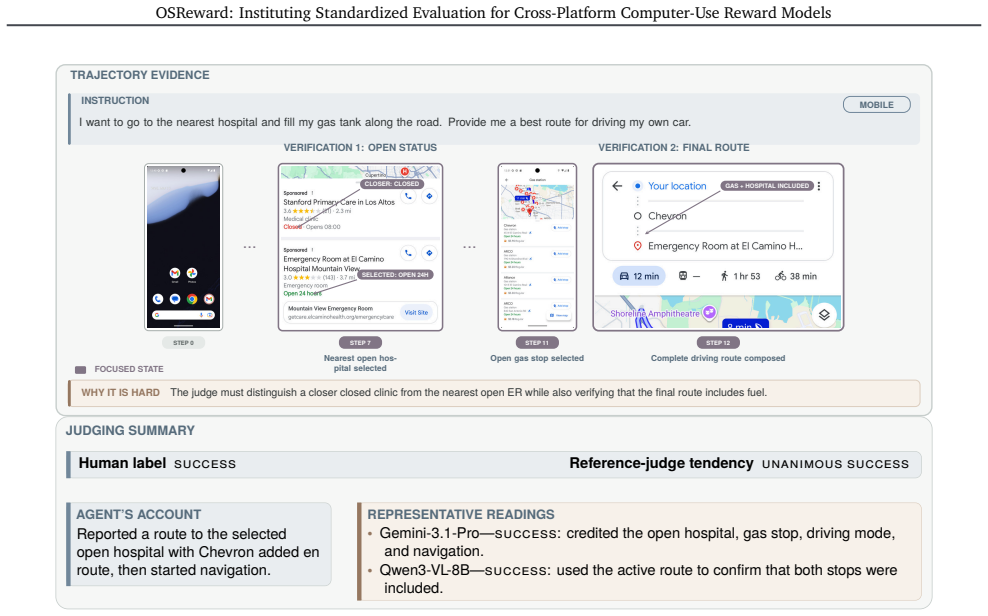The height and width of the screenshot is (616, 988).
Task: Click the STEP 11 label
Action: (537, 343)
